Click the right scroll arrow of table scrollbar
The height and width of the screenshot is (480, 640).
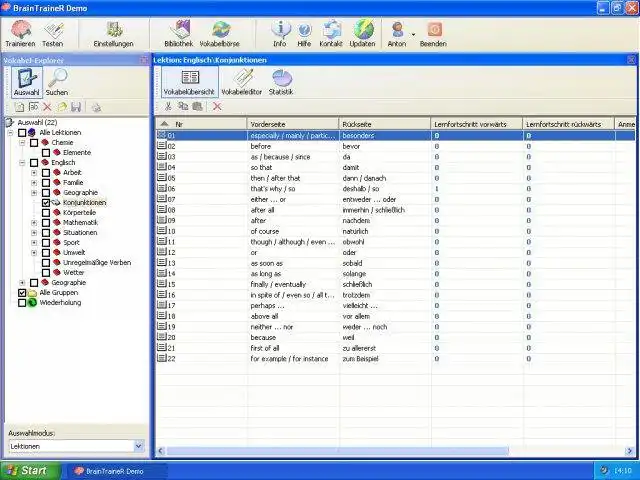(x=629, y=451)
